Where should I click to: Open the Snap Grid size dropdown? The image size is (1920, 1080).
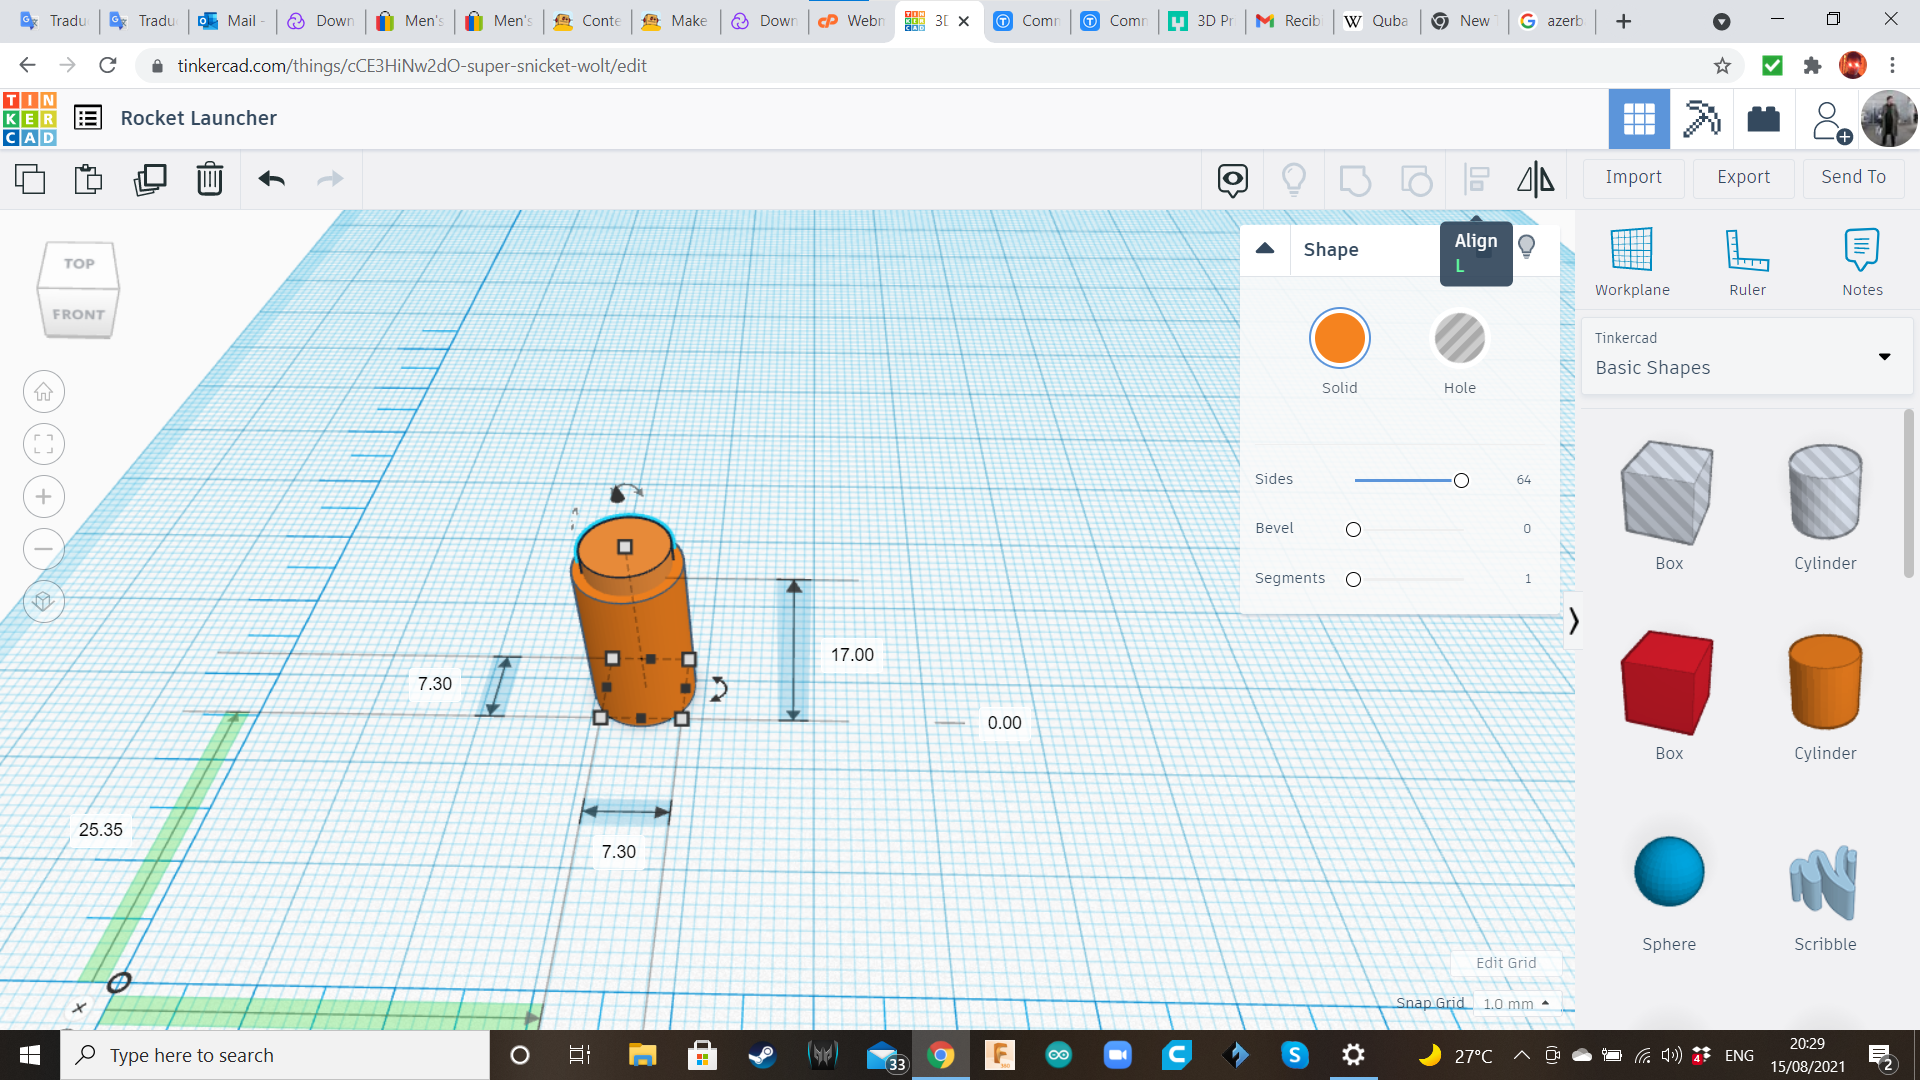pyautogui.click(x=1516, y=1003)
